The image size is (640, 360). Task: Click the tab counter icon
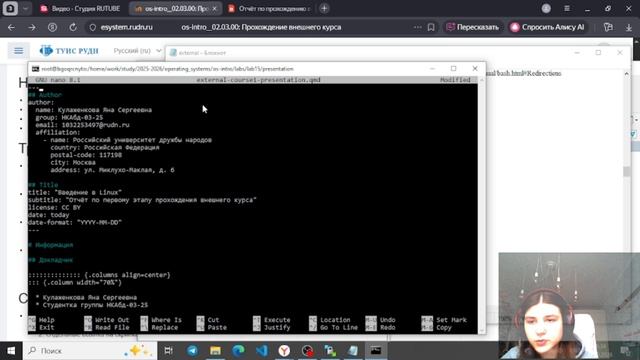point(10,9)
